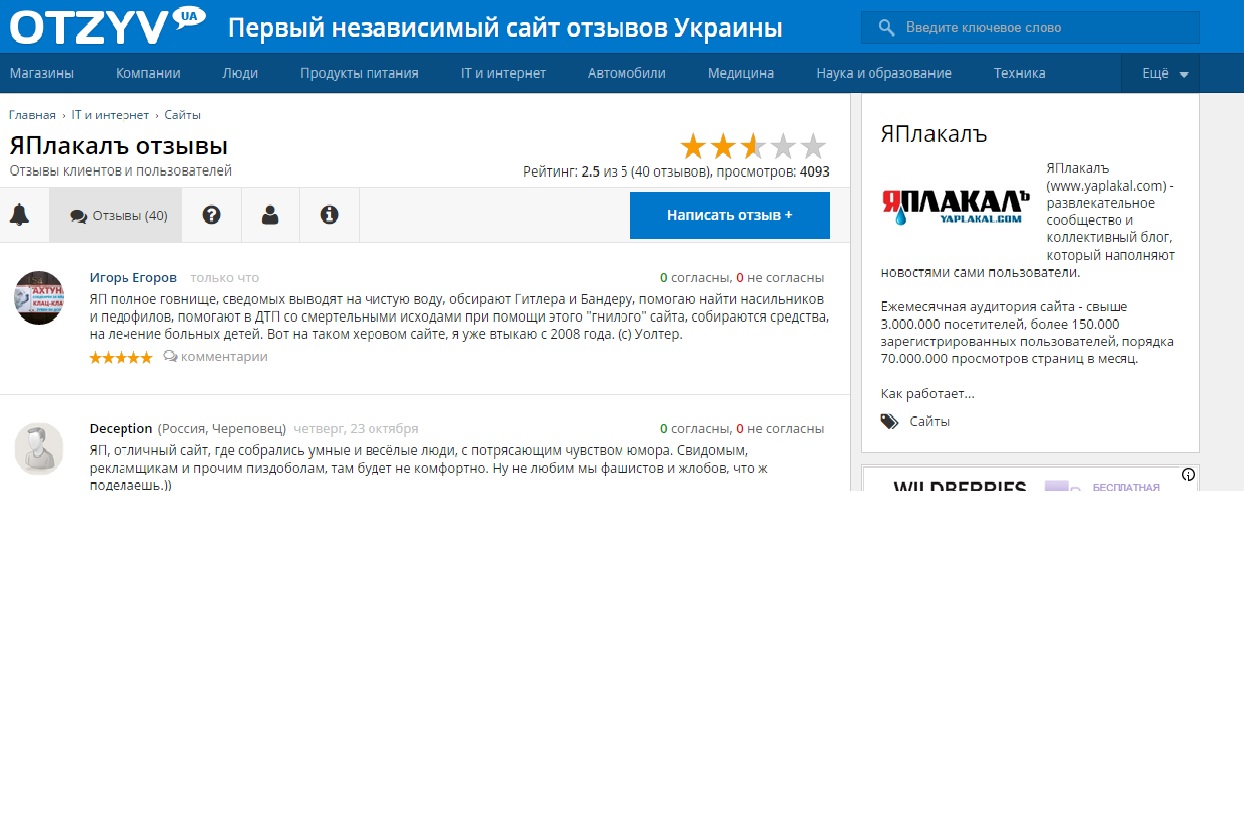Open the IT и интернет menu item

point(503,73)
